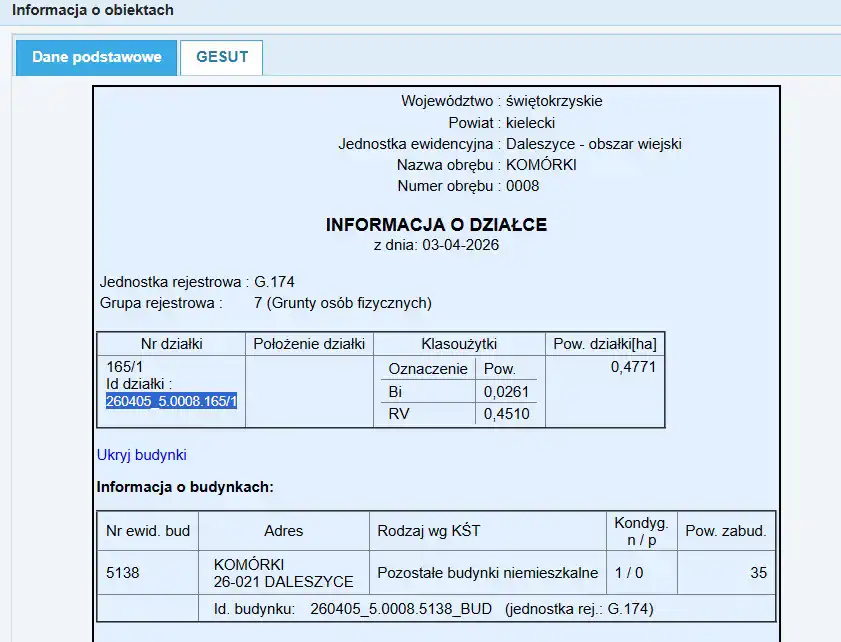
Task: Click the built-up area value 35
Action: coord(757,573)
